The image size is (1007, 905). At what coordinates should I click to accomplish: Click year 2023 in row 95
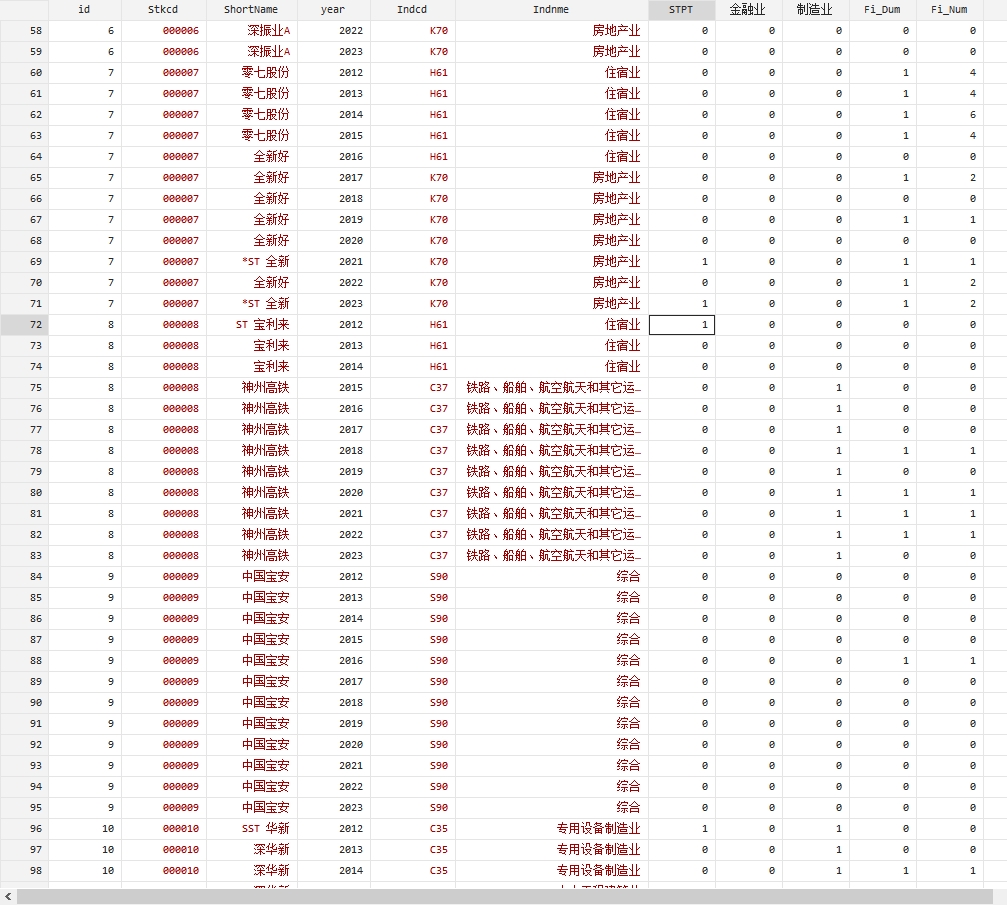tap(351, 808)
